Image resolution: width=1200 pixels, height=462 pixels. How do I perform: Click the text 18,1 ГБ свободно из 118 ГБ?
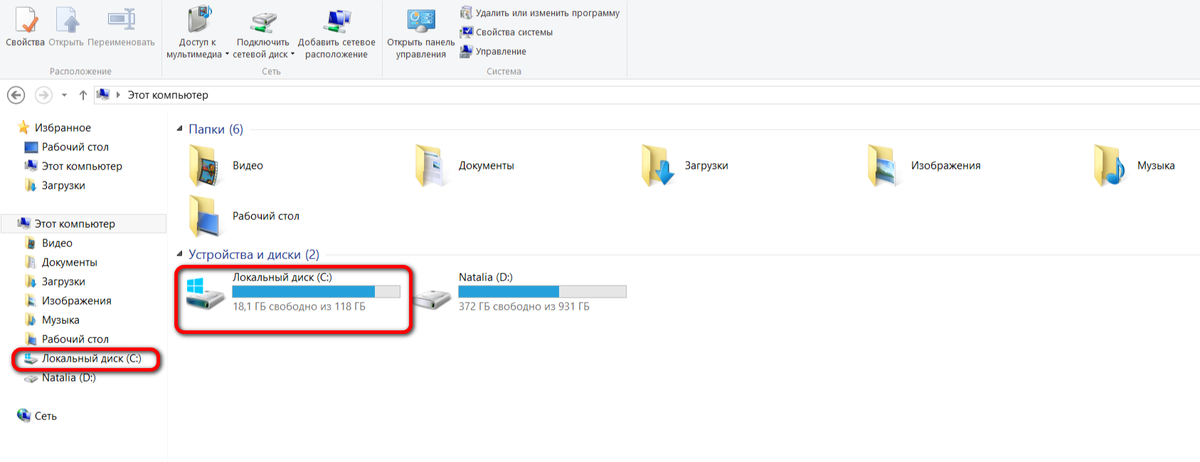[299, 307]
